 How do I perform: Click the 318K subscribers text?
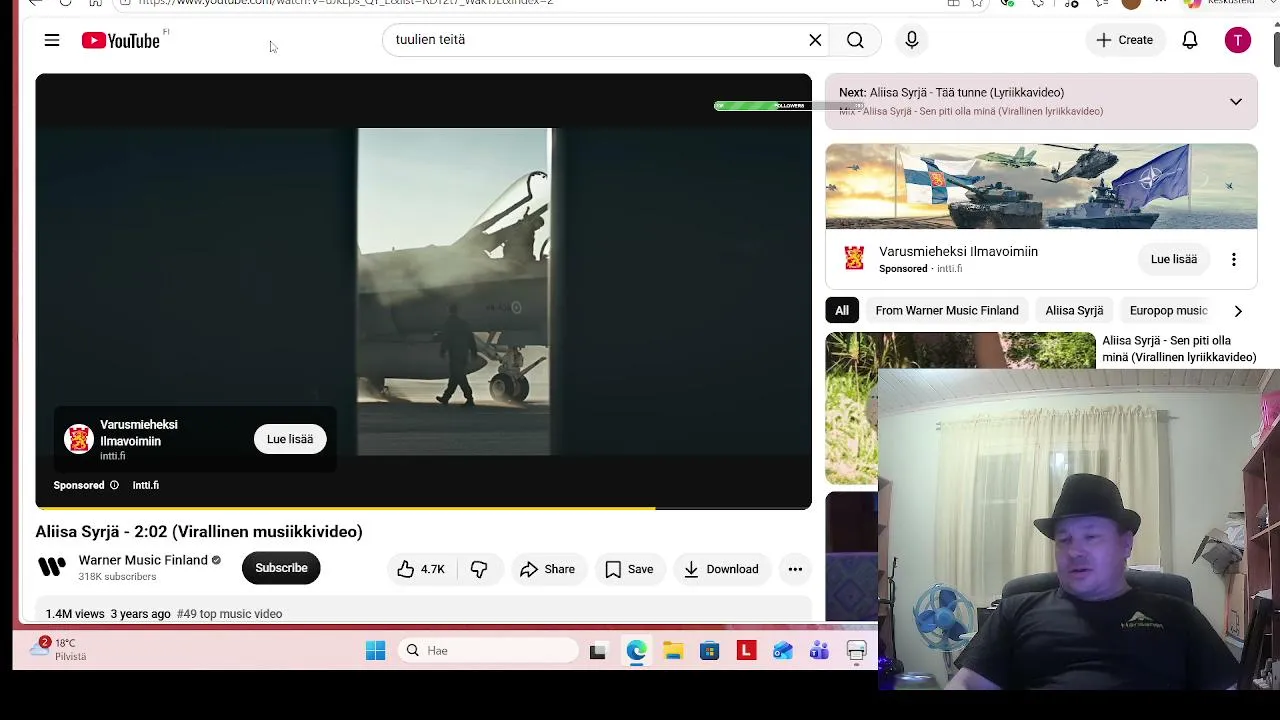point(117,577)
